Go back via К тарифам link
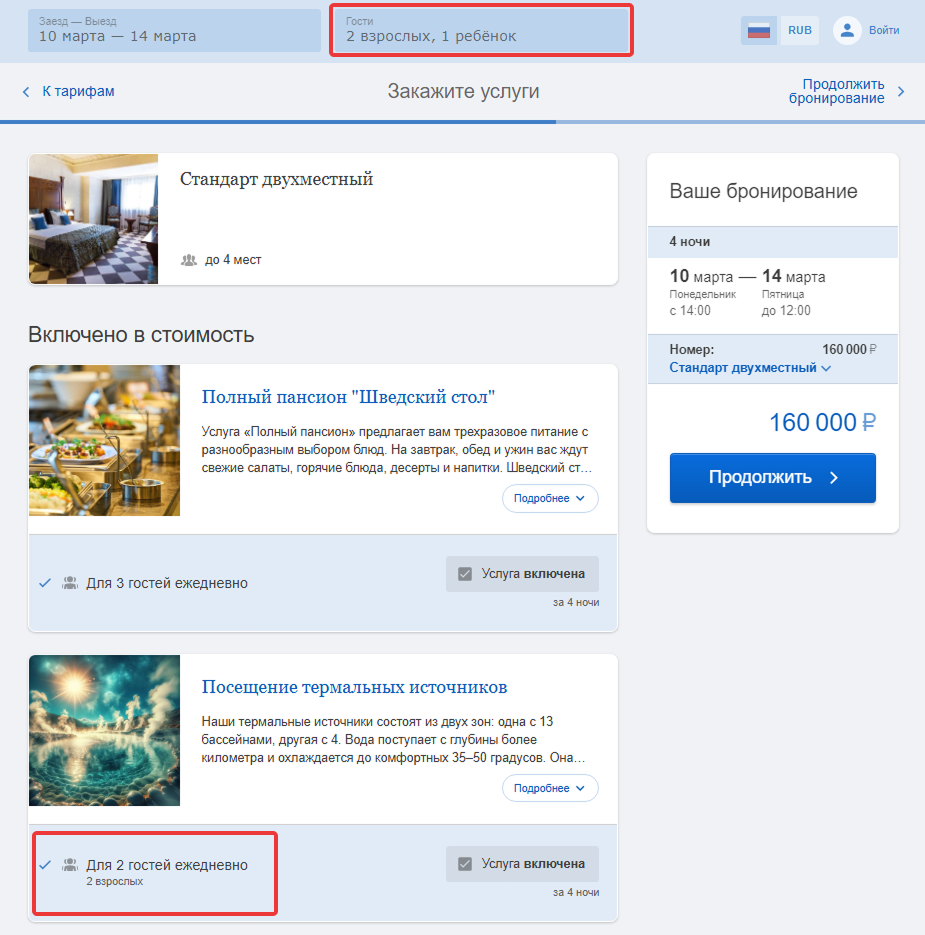The image size is (925, 935). coord(78,91)
